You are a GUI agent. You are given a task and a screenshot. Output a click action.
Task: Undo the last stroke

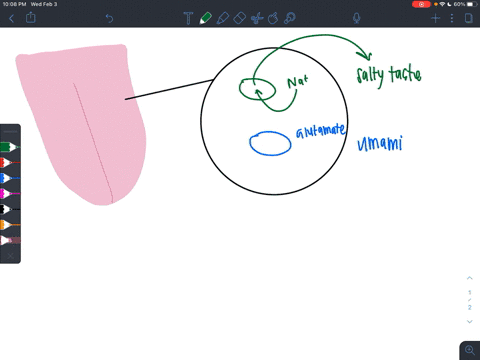coord(109,18)
